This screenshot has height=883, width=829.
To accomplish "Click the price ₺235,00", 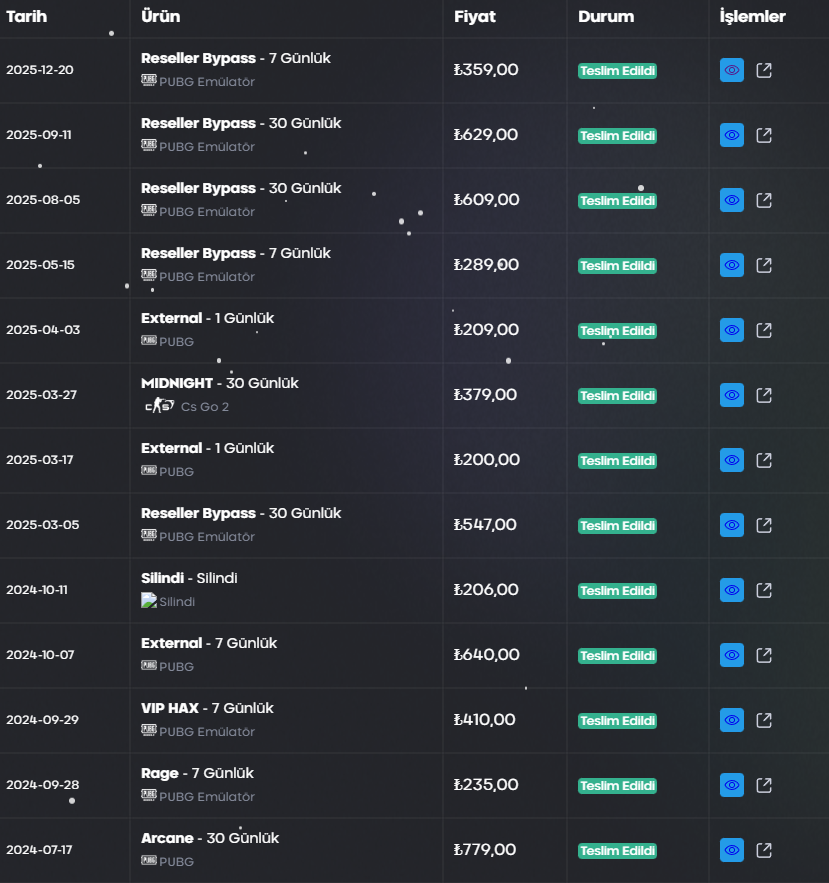I will pyautogui.click(x=486, y=784).
